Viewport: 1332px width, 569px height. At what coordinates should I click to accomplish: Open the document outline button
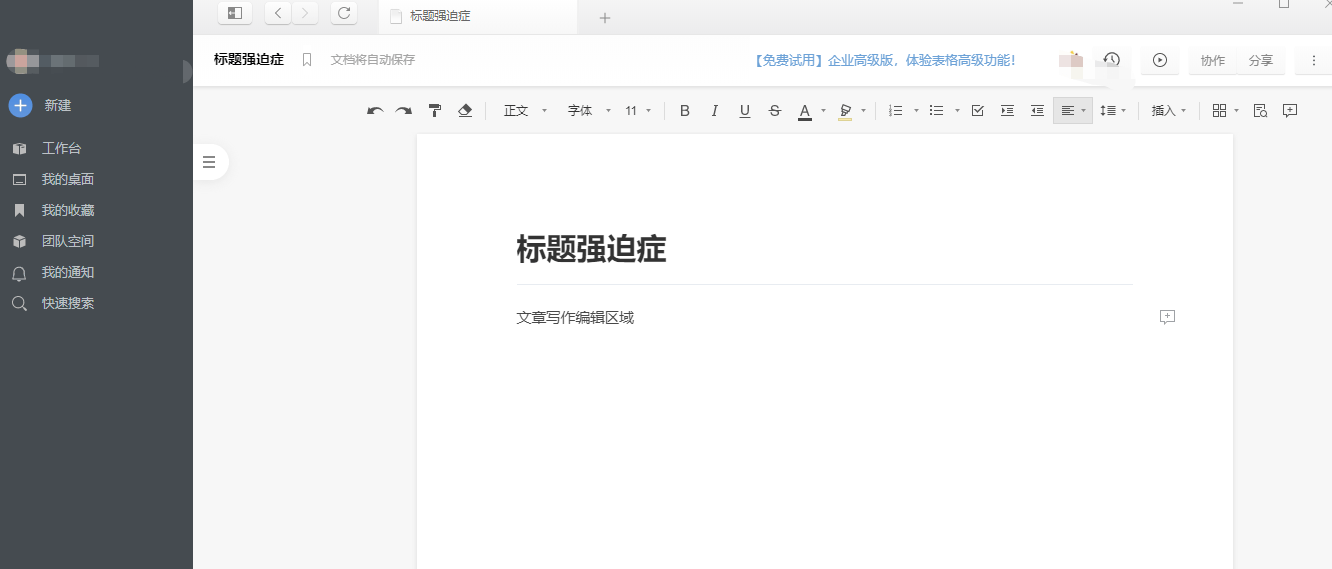pos(209,162)
